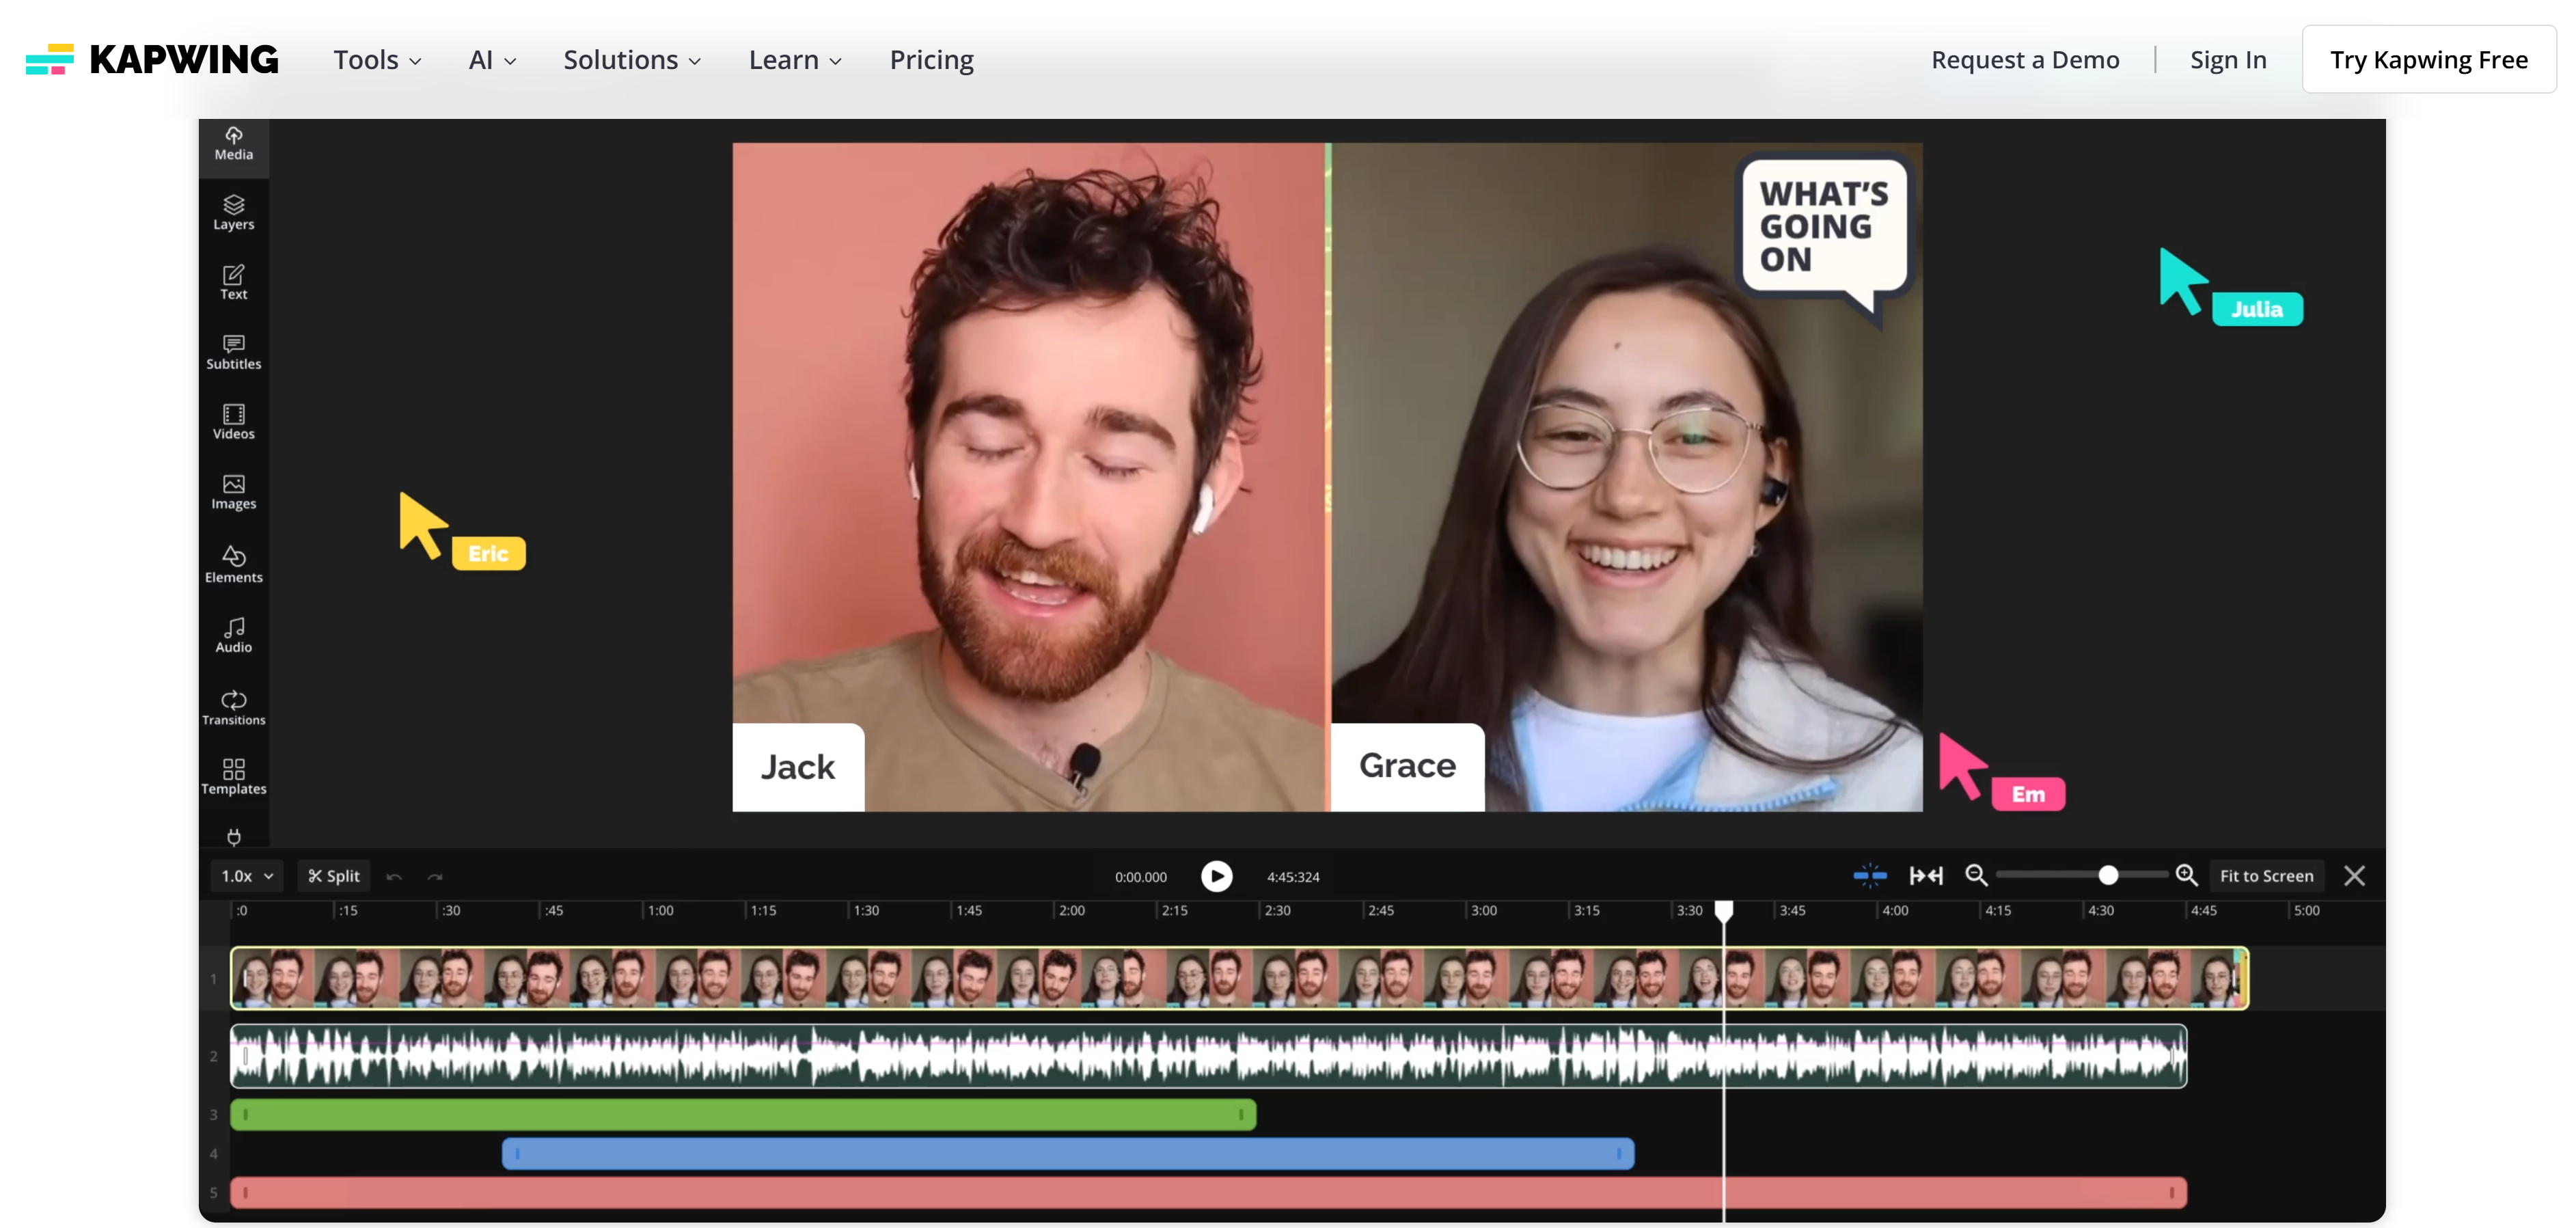2576x1228 pixels.
Task: Click the timeline zoom slider handle
Action: point(2108,876)
